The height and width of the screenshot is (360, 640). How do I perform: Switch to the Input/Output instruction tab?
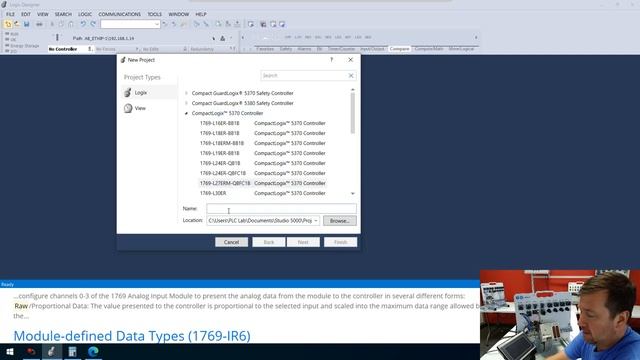372,49
